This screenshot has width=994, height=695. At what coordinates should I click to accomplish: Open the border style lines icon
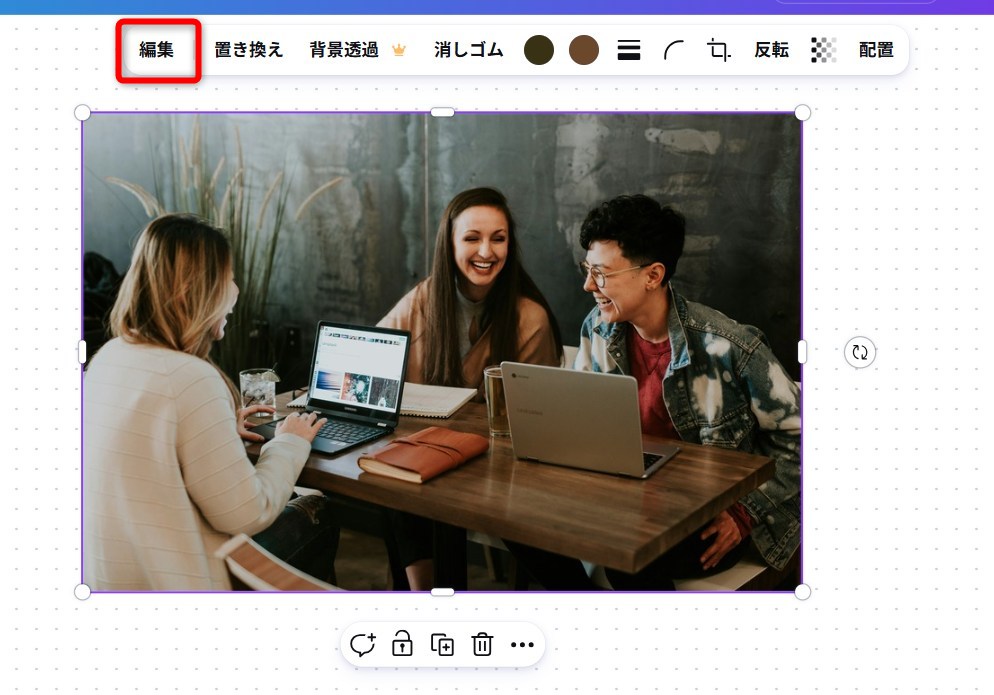(629, 49)
